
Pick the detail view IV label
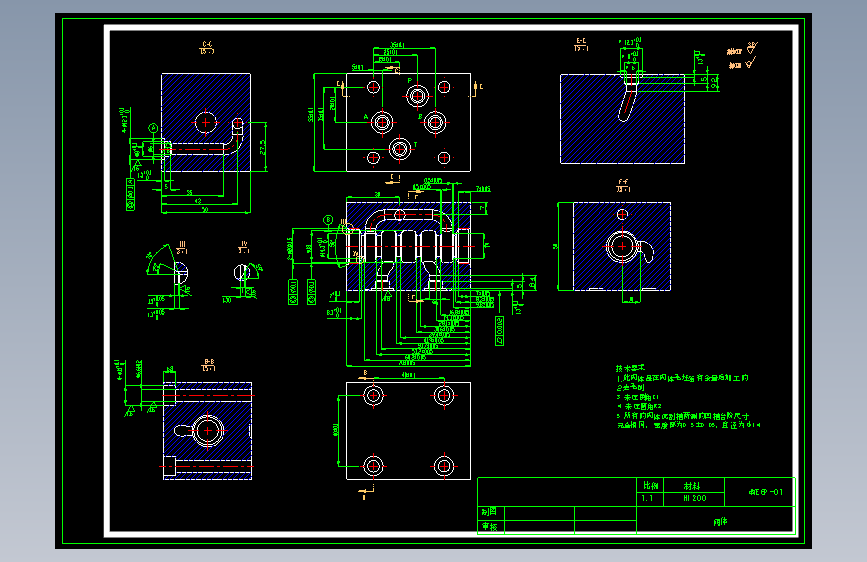click(243, 247)
